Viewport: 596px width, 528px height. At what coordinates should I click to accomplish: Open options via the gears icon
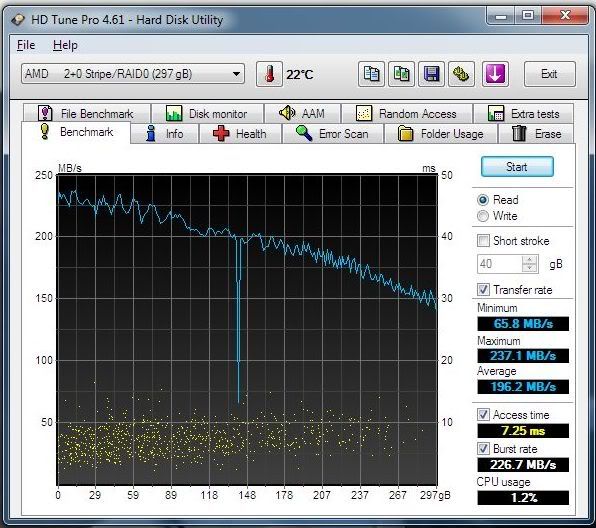click(461, 74)
